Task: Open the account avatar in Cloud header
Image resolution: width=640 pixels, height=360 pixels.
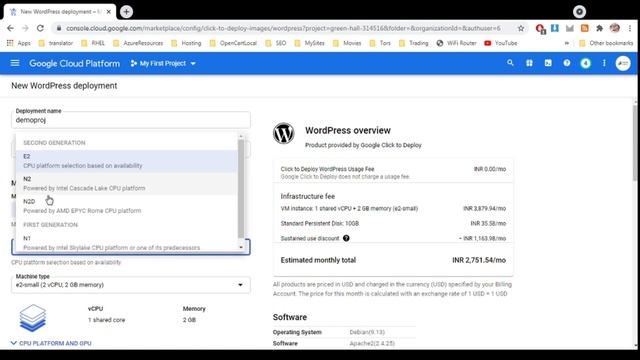Action: tap(623, 63)
